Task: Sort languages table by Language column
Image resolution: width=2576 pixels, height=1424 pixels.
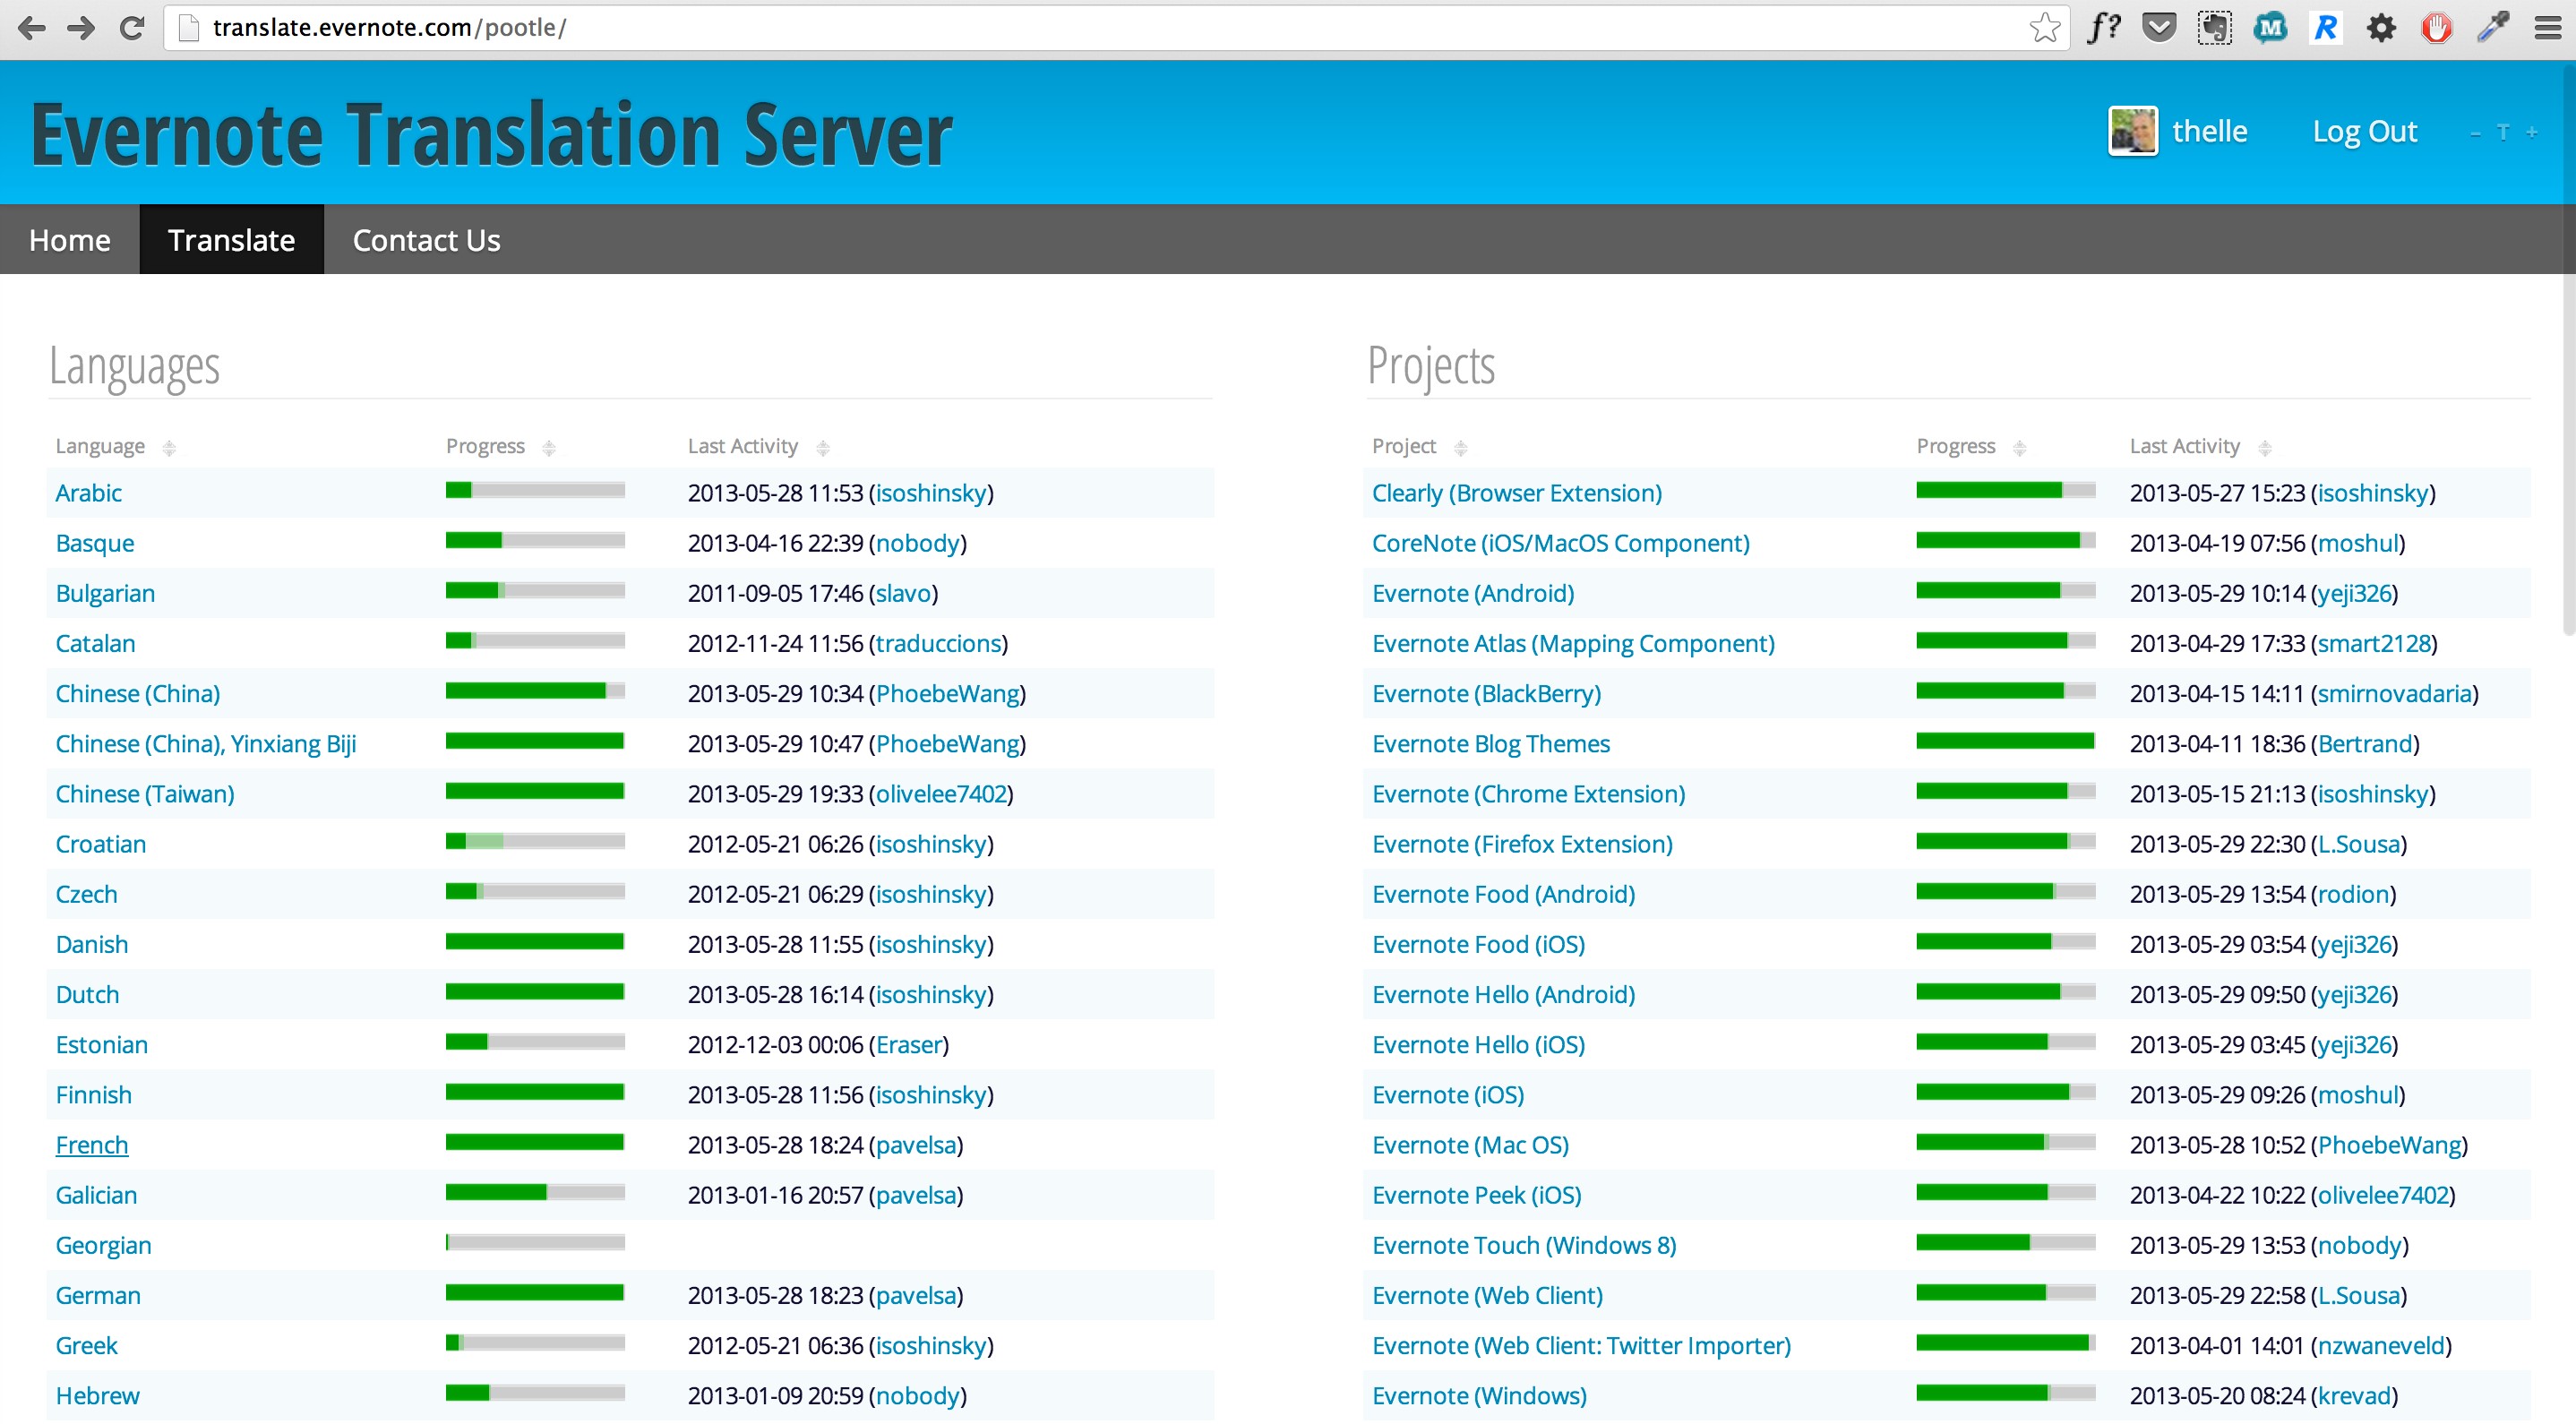Action: point(100,446)
